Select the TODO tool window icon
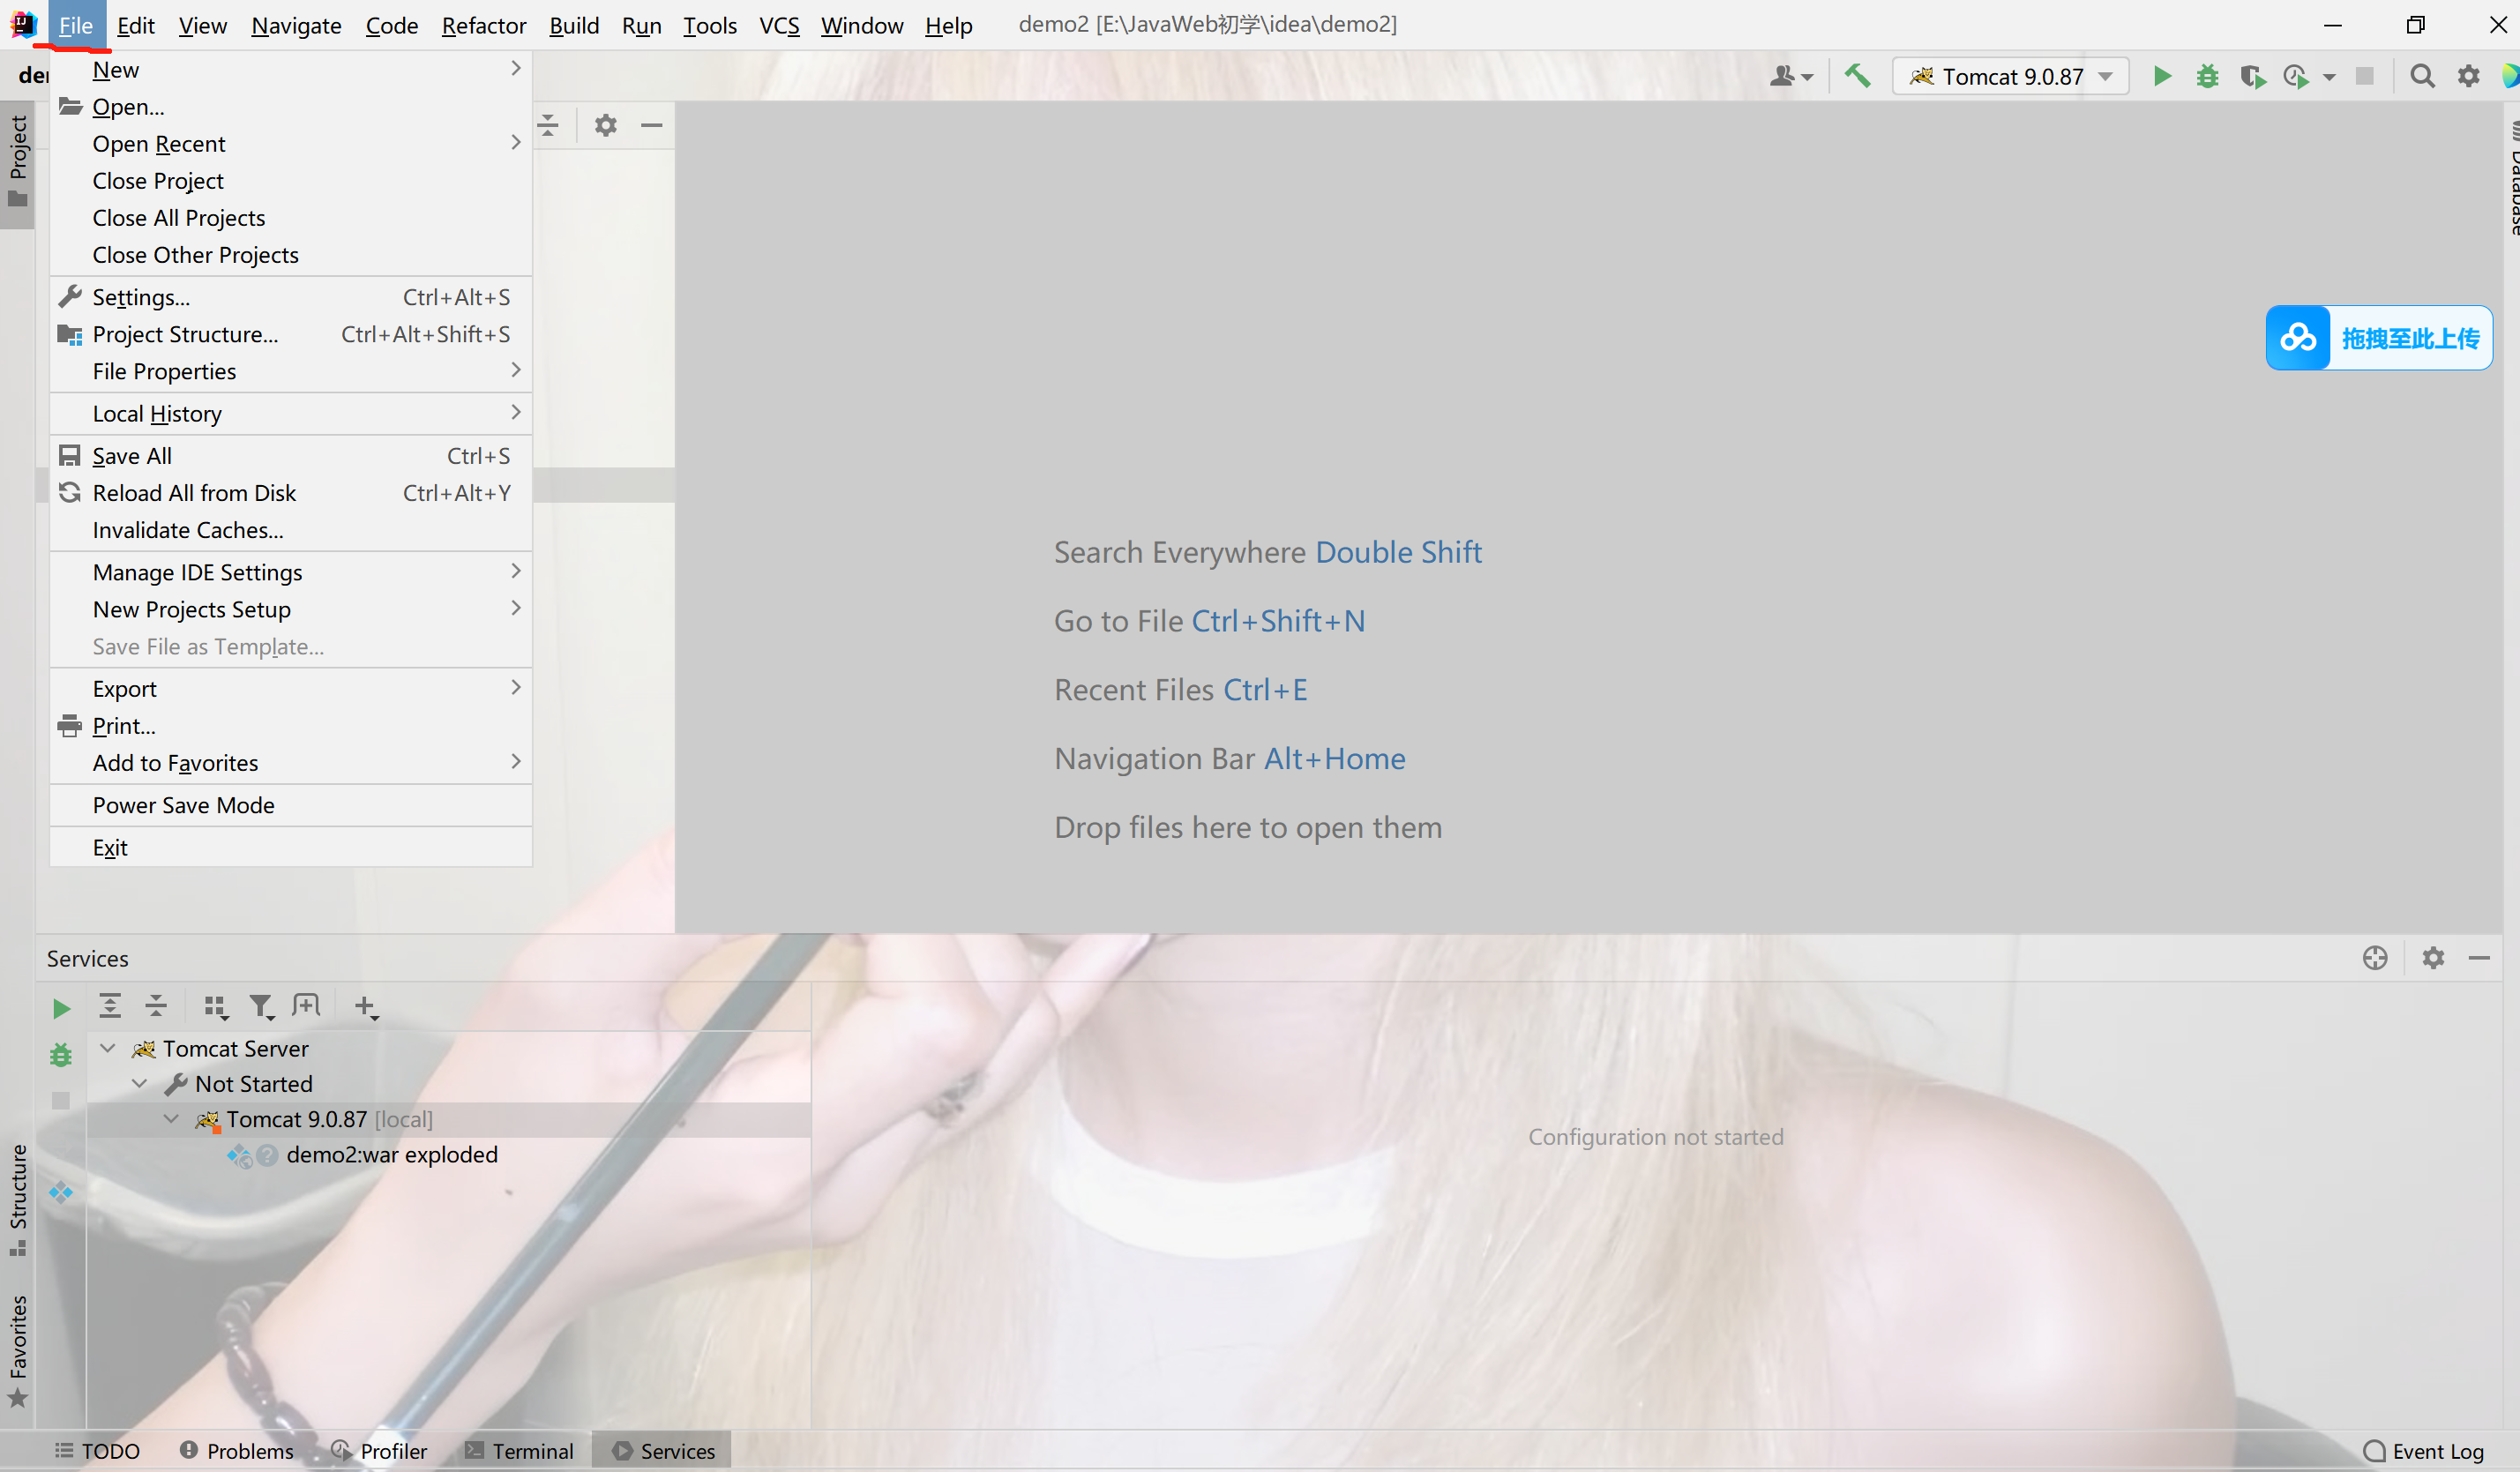 point(96,1450)
